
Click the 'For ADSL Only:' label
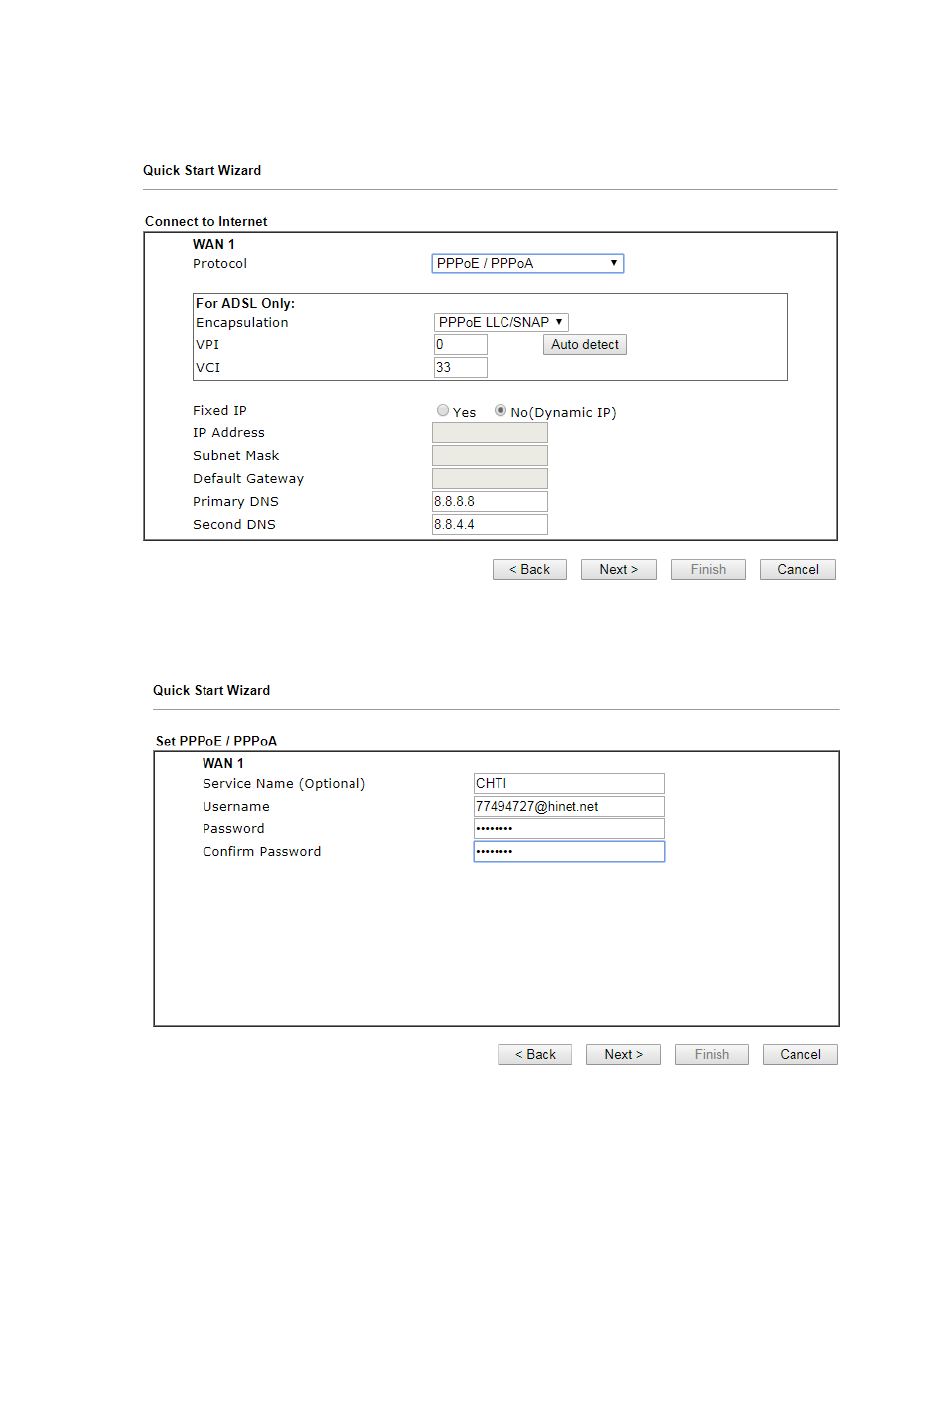245,303
